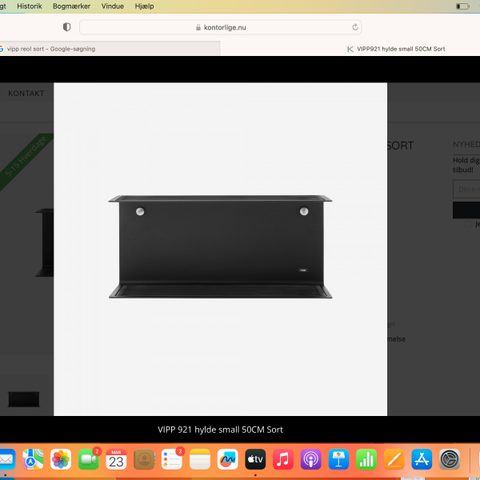Screen dimensions: 480x480
Task: Launch Music app from the dock
Action: point(283,459)
